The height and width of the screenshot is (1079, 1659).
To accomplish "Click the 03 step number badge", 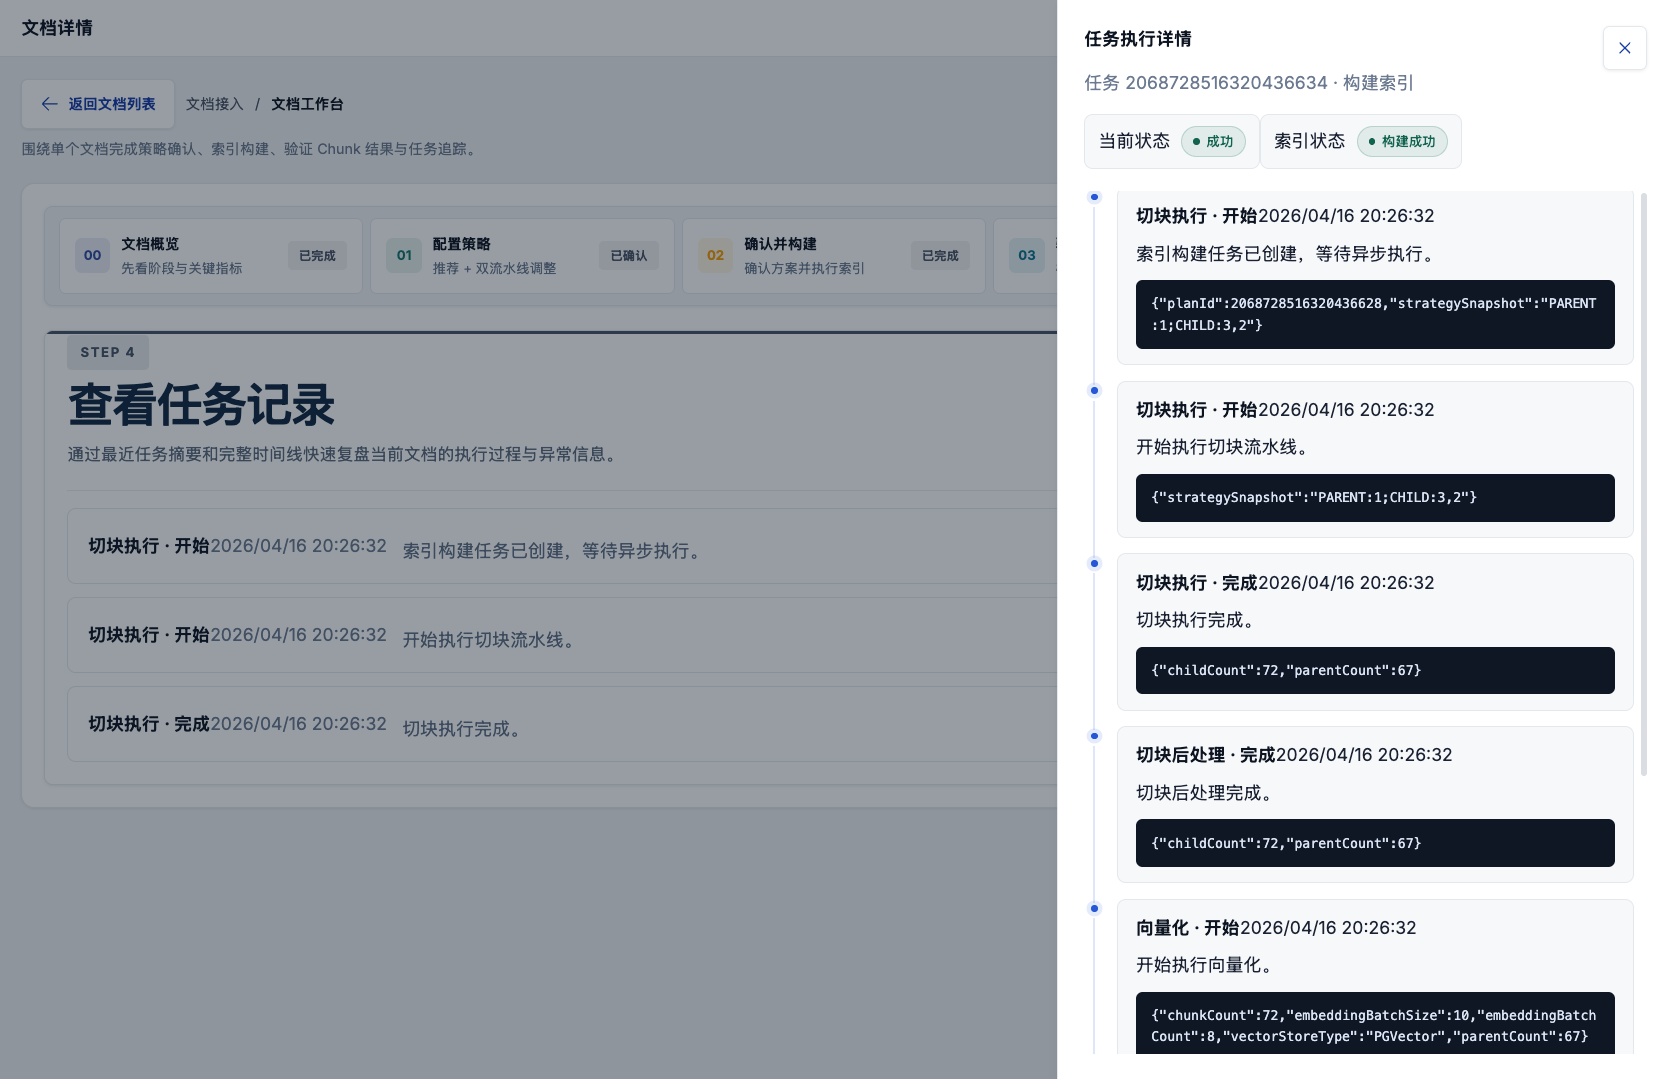I will coord(1026,256).
